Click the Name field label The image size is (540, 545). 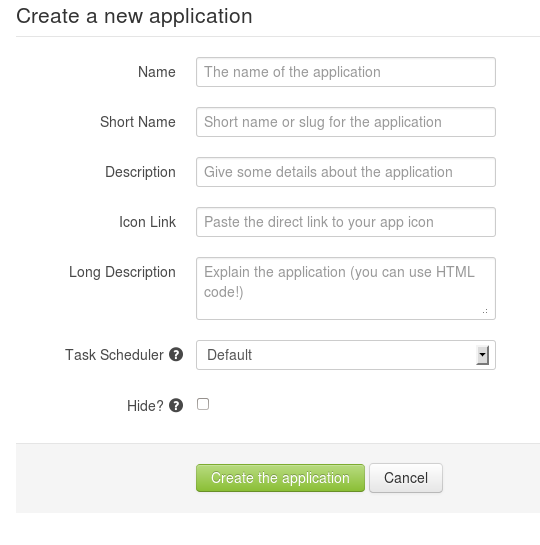(157, 72)
